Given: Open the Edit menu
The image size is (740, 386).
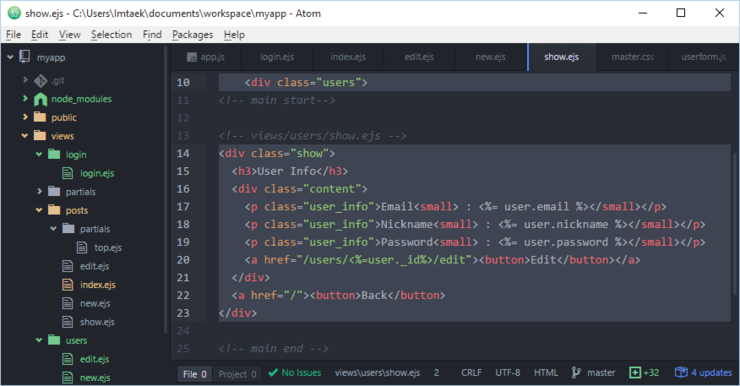Looking at the screenshot, I should (40, 34).
